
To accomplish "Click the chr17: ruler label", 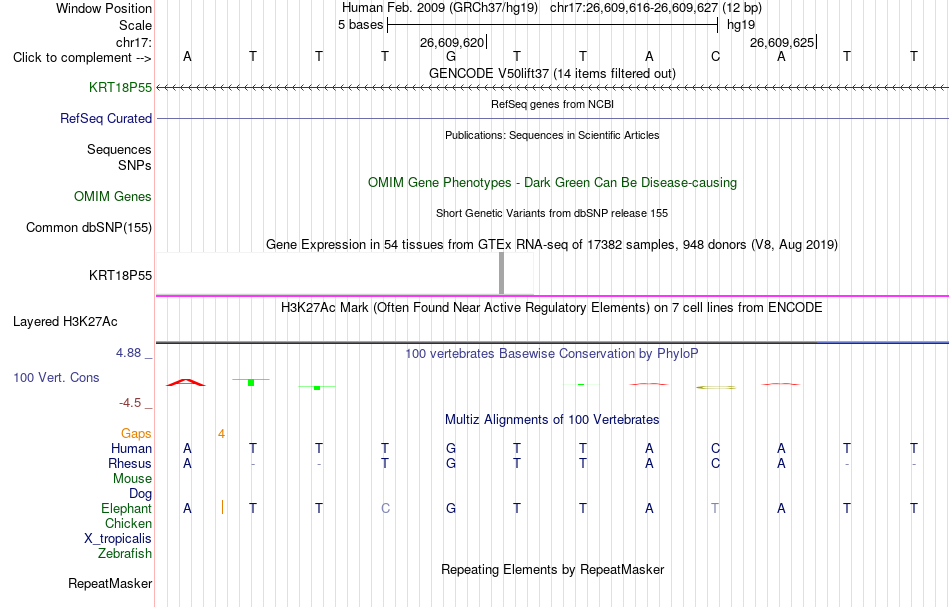I will [134, 43].
